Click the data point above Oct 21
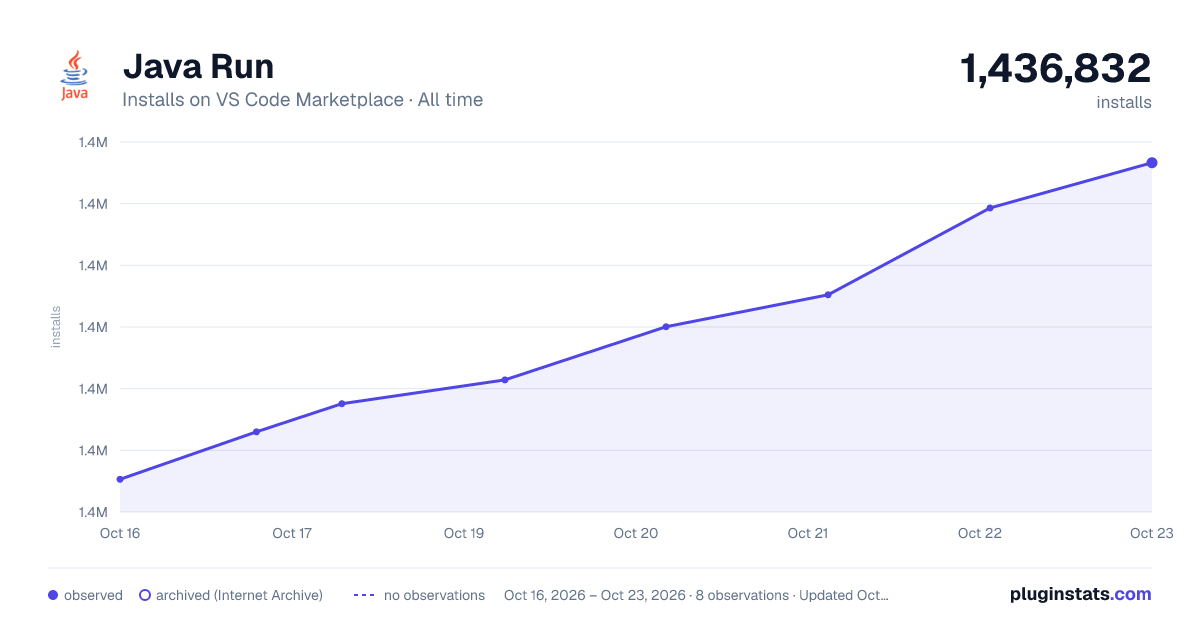The height and width of the screenshot is (630, 1200). 828,295
